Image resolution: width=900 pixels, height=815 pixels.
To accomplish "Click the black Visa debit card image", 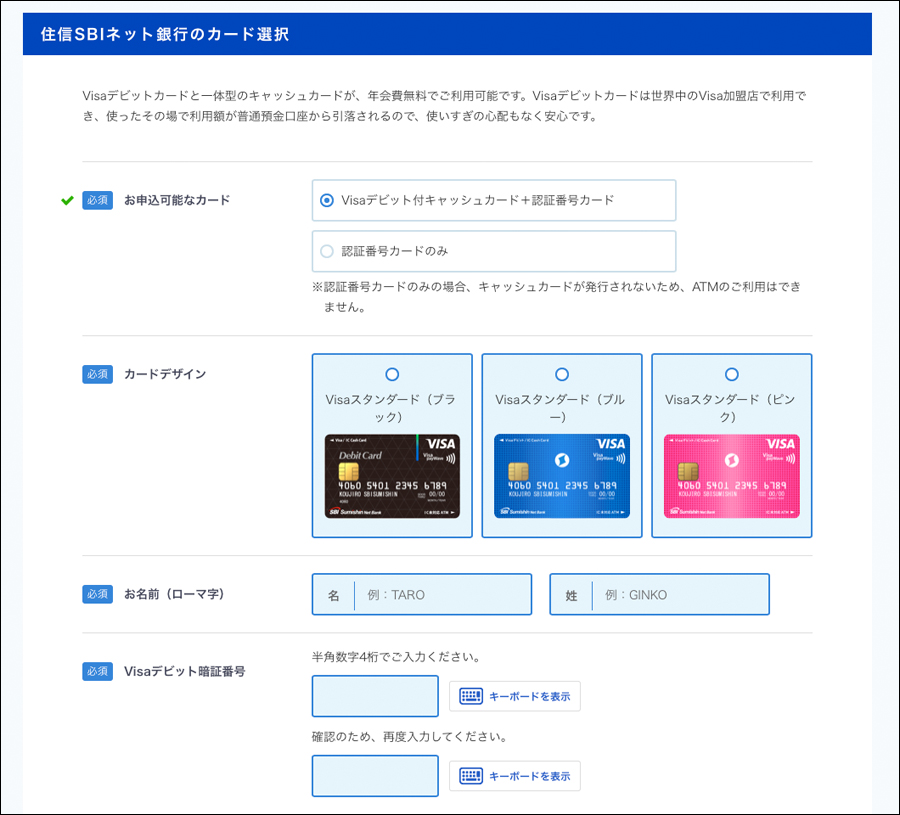I will click(x=392, y=476).
